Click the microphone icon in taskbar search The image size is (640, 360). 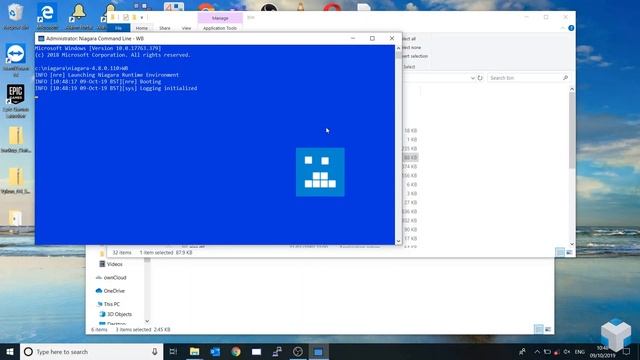point(155,351)
